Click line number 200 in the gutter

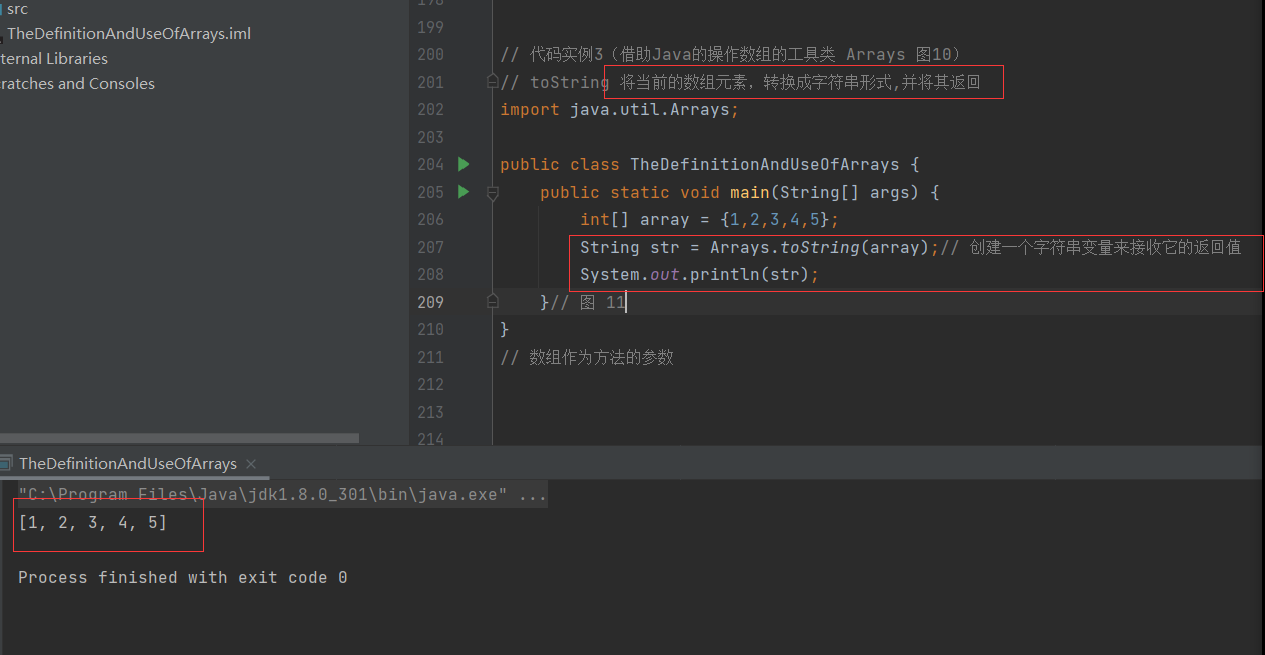pyautogui.click(x=430, y=54)
